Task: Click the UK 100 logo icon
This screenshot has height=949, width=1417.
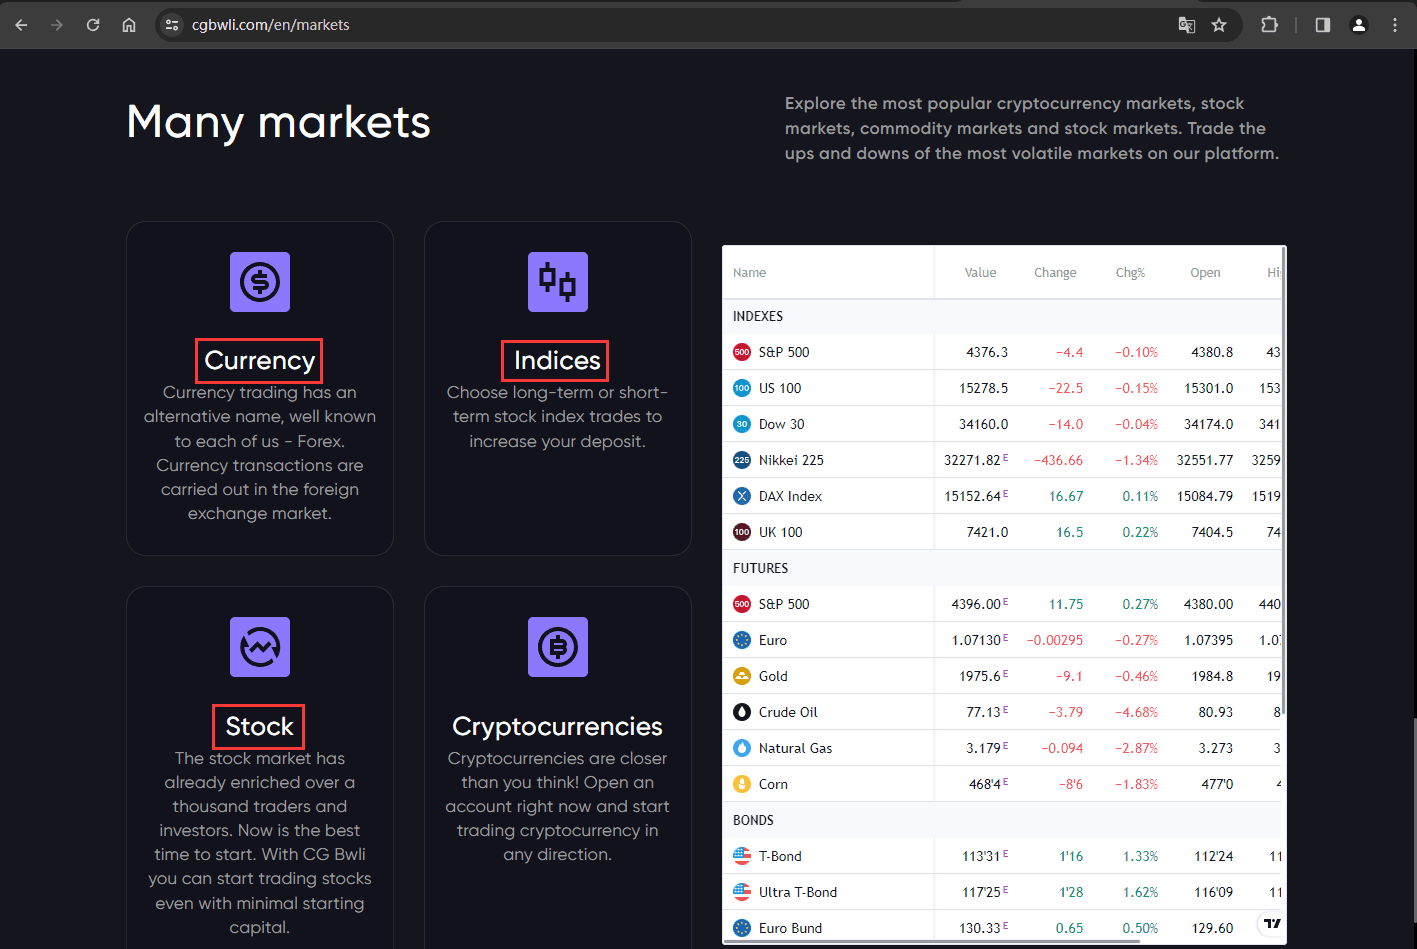Action: (x=742, y=532)
